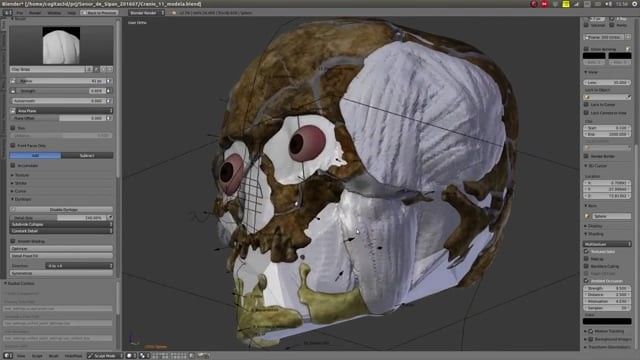Viewport: 640px width, 360px height.
Task: Click Disable Dyntopo button
Action: pyautogui.click(x=61, y=209)
